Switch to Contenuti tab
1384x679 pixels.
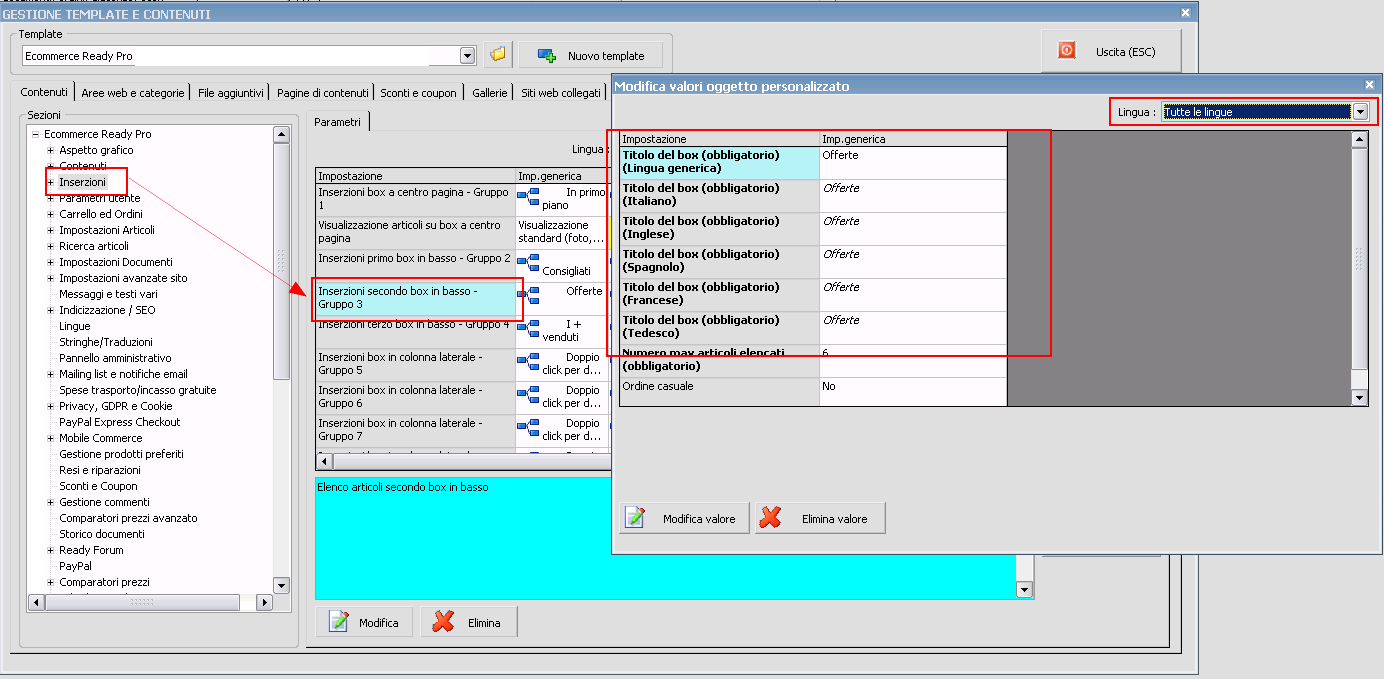pyautogui.click(x=44, y=92)
